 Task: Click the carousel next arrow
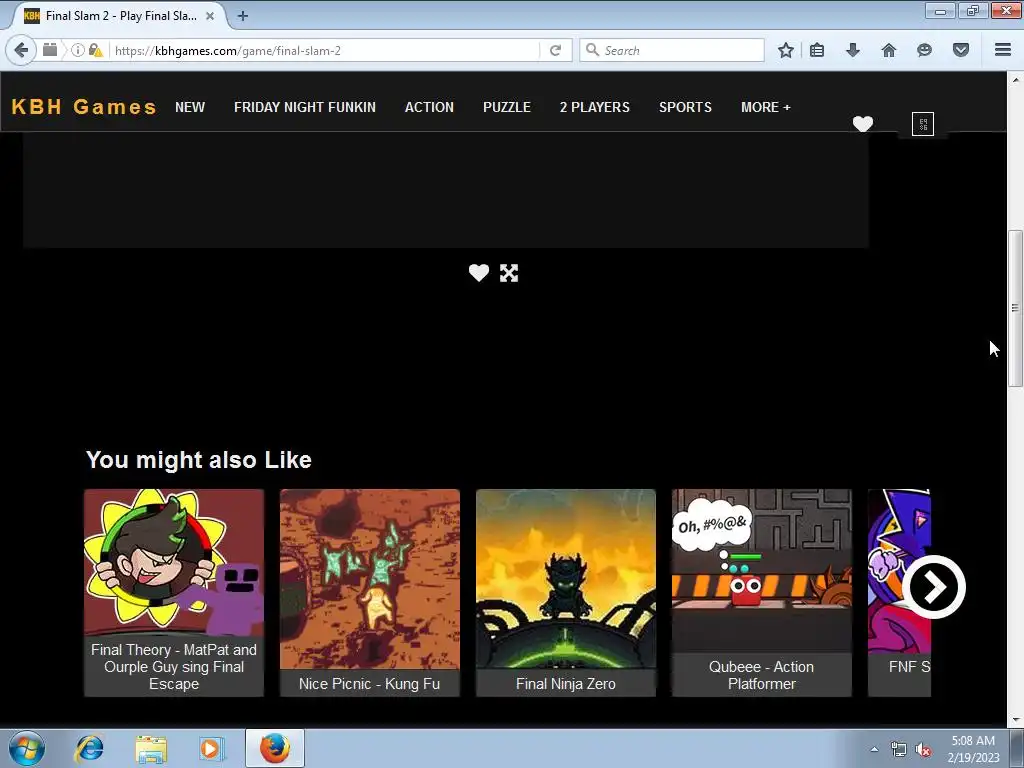pos(934,587)
